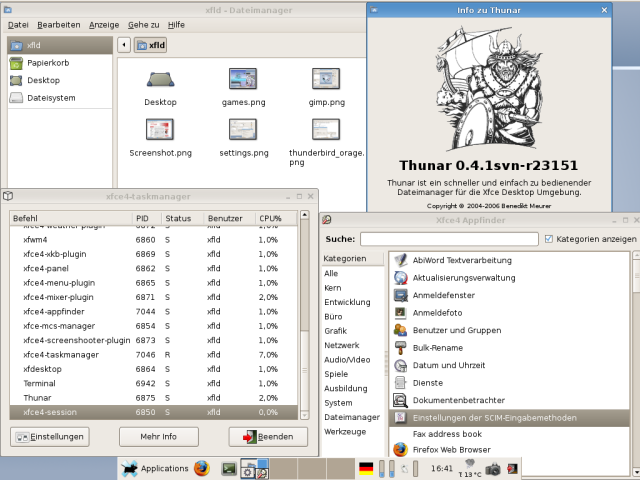The height and width of the screenshot is (480, 640).
Task: Open the Hilfe menu
Action: (176, 25)
